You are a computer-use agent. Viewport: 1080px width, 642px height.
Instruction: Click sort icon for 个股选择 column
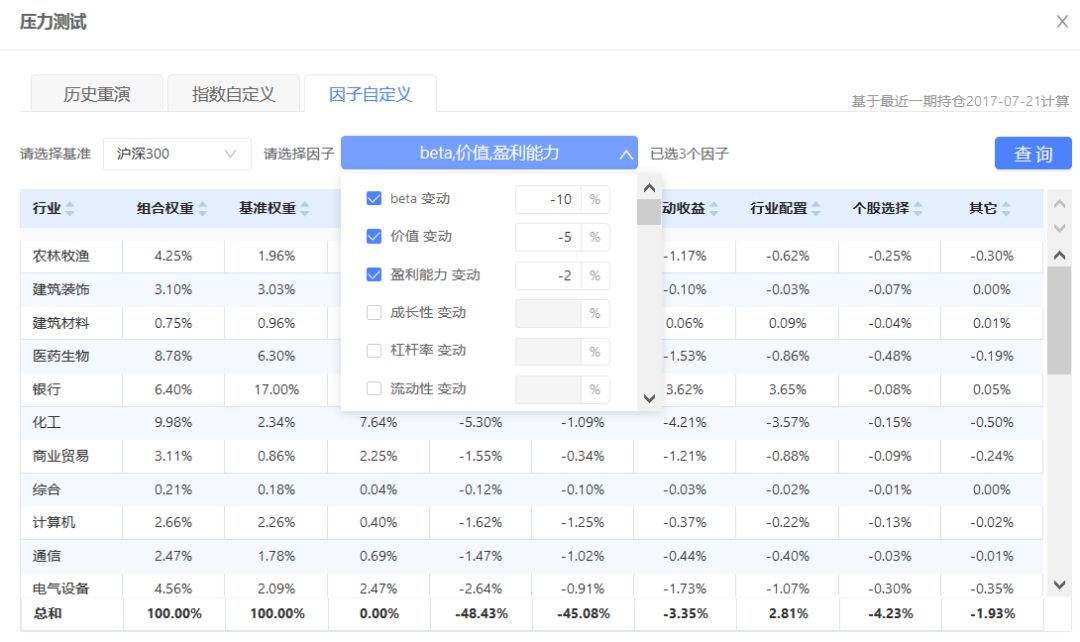coord(919,209)
